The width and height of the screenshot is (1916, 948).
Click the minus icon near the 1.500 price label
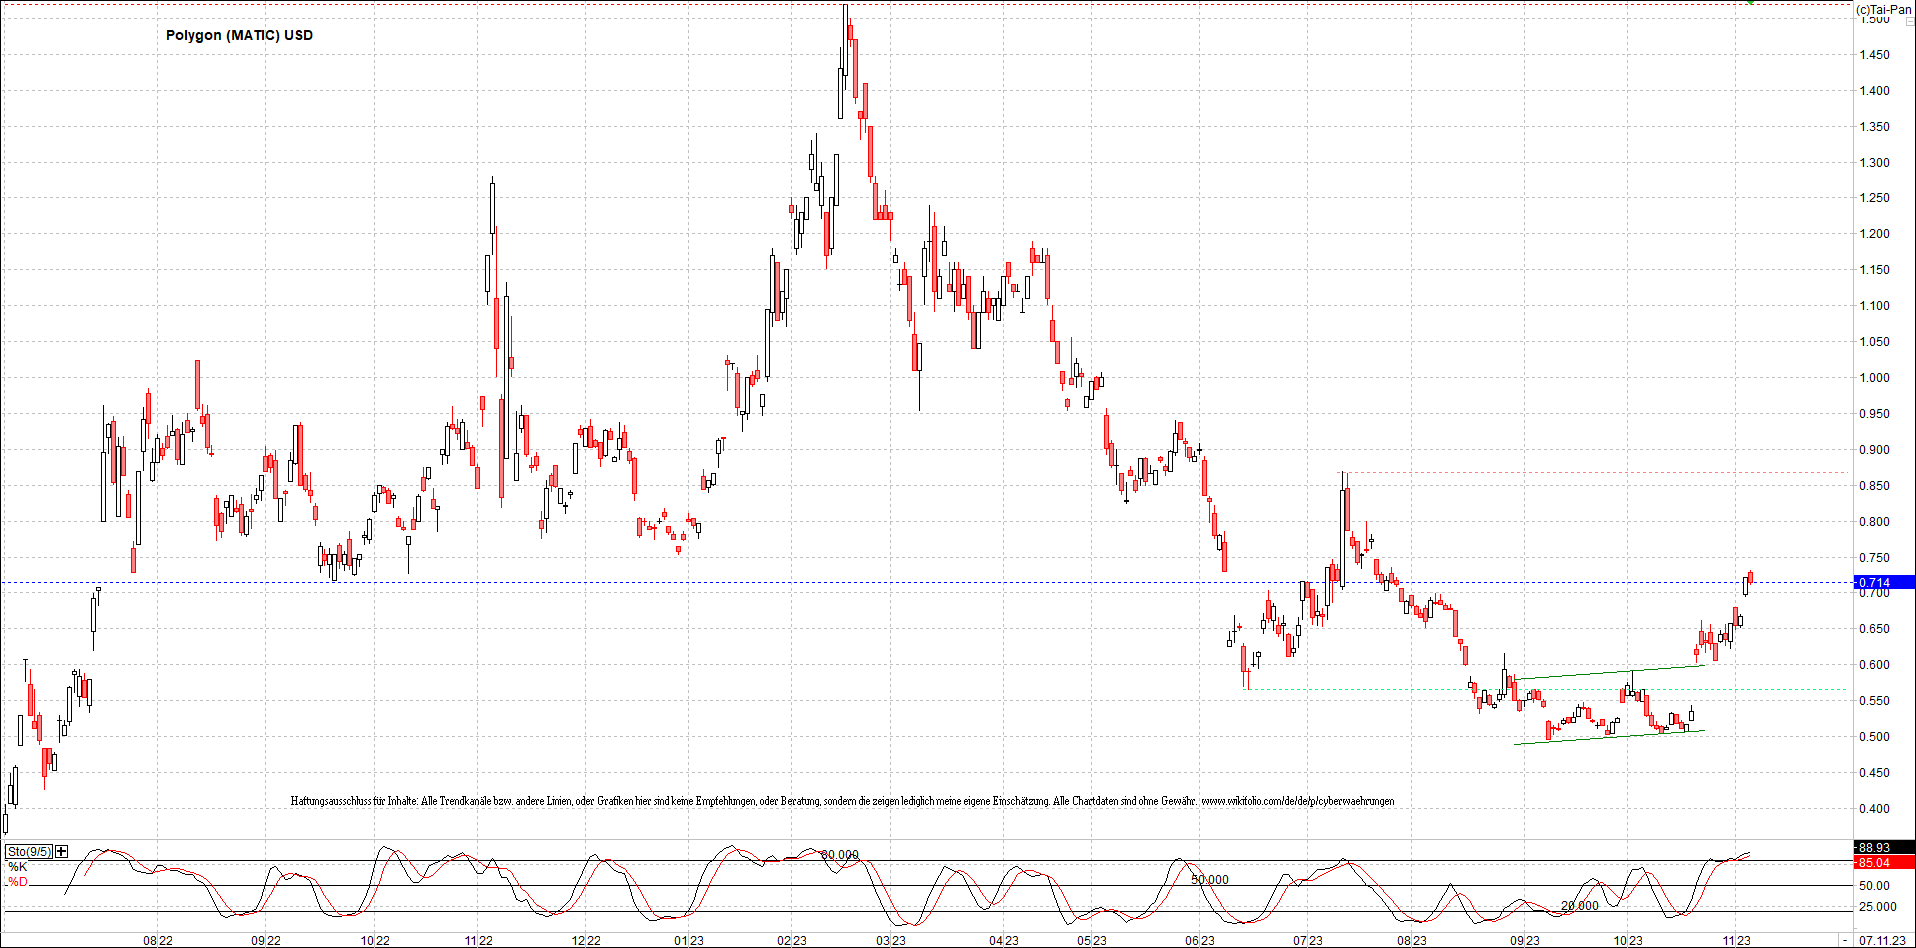(1908, 22)
